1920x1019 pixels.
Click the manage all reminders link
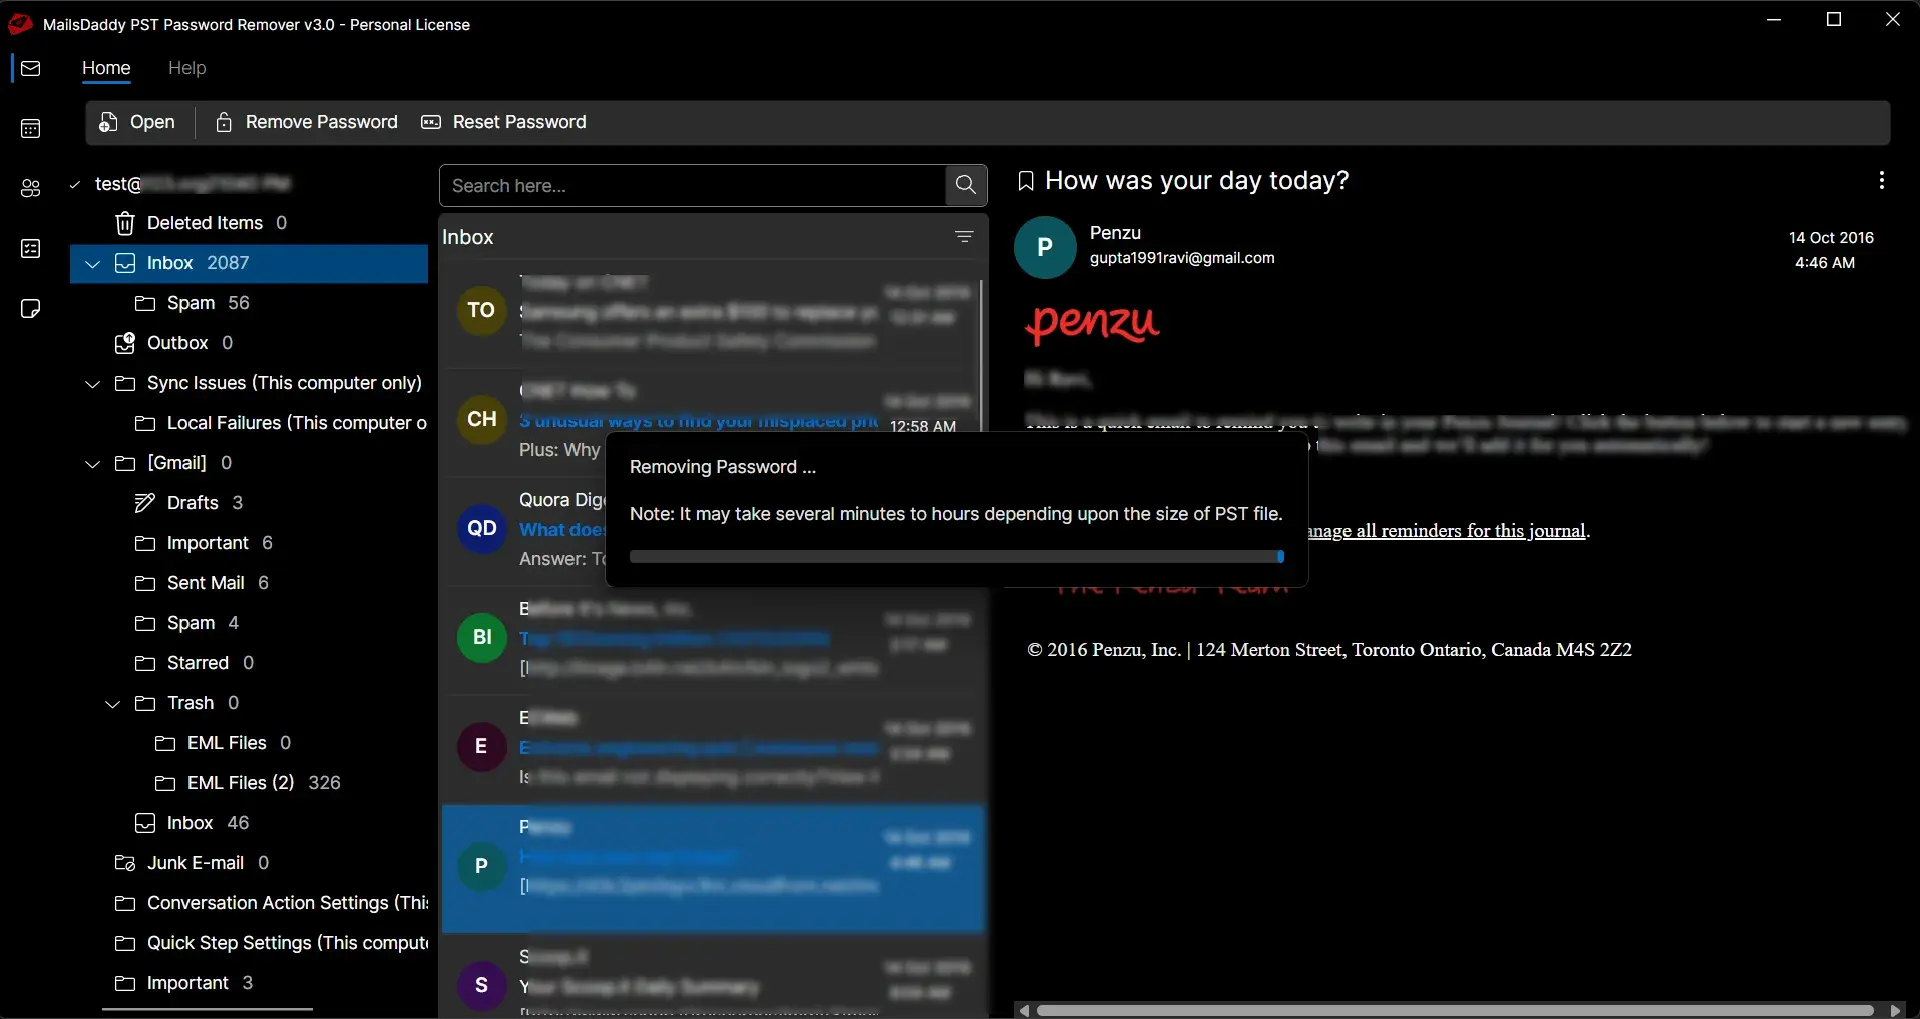1448,531
